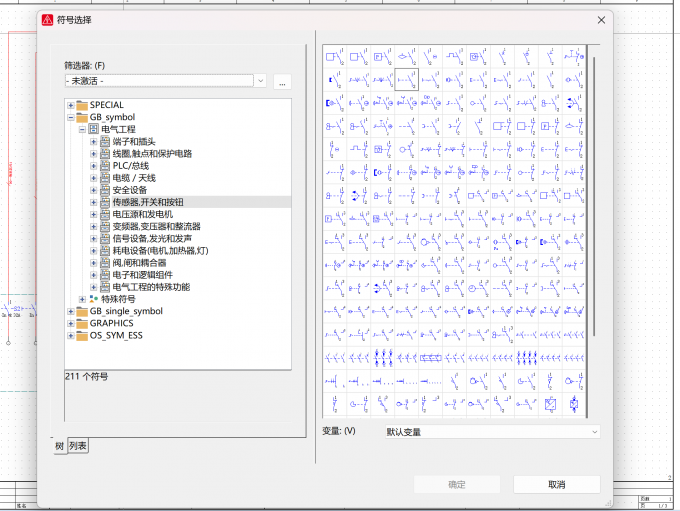The width and height of the screenshot is (680, 511).
Task: Click the 特殊符号 colored icon
Action: 93,299
